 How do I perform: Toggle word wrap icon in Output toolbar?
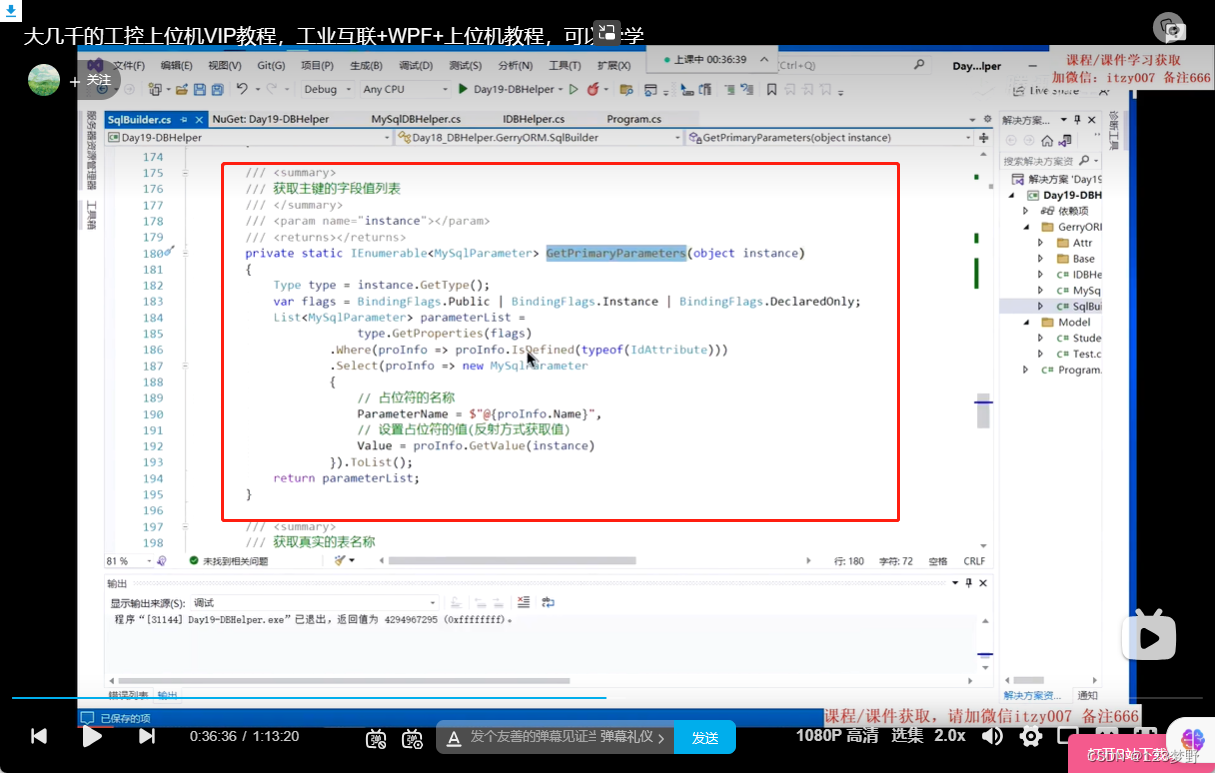tap(547, 602)
